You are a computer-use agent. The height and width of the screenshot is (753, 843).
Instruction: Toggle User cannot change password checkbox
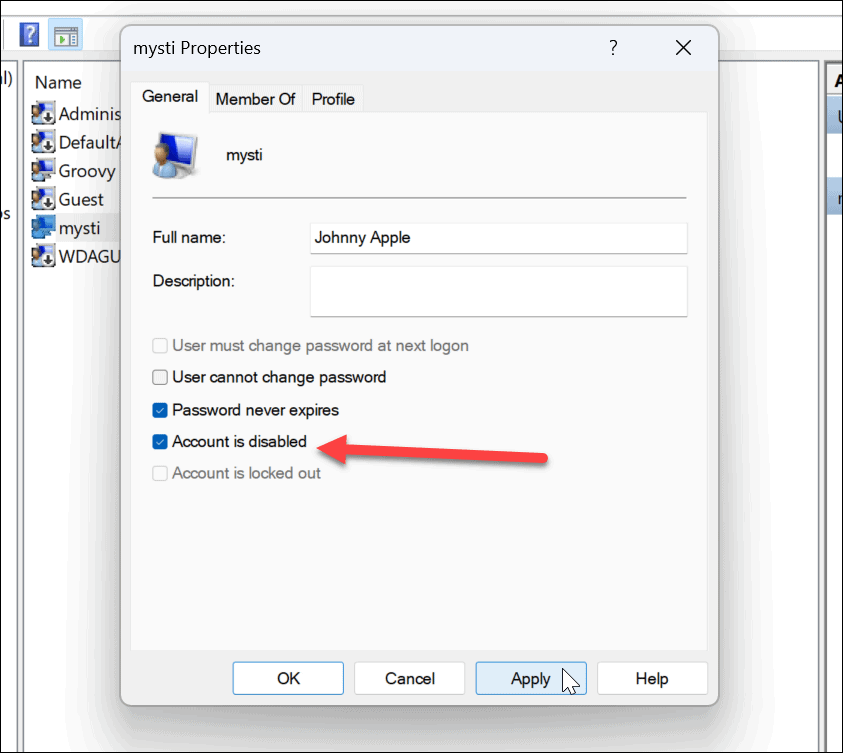click(x=160, y=377)
